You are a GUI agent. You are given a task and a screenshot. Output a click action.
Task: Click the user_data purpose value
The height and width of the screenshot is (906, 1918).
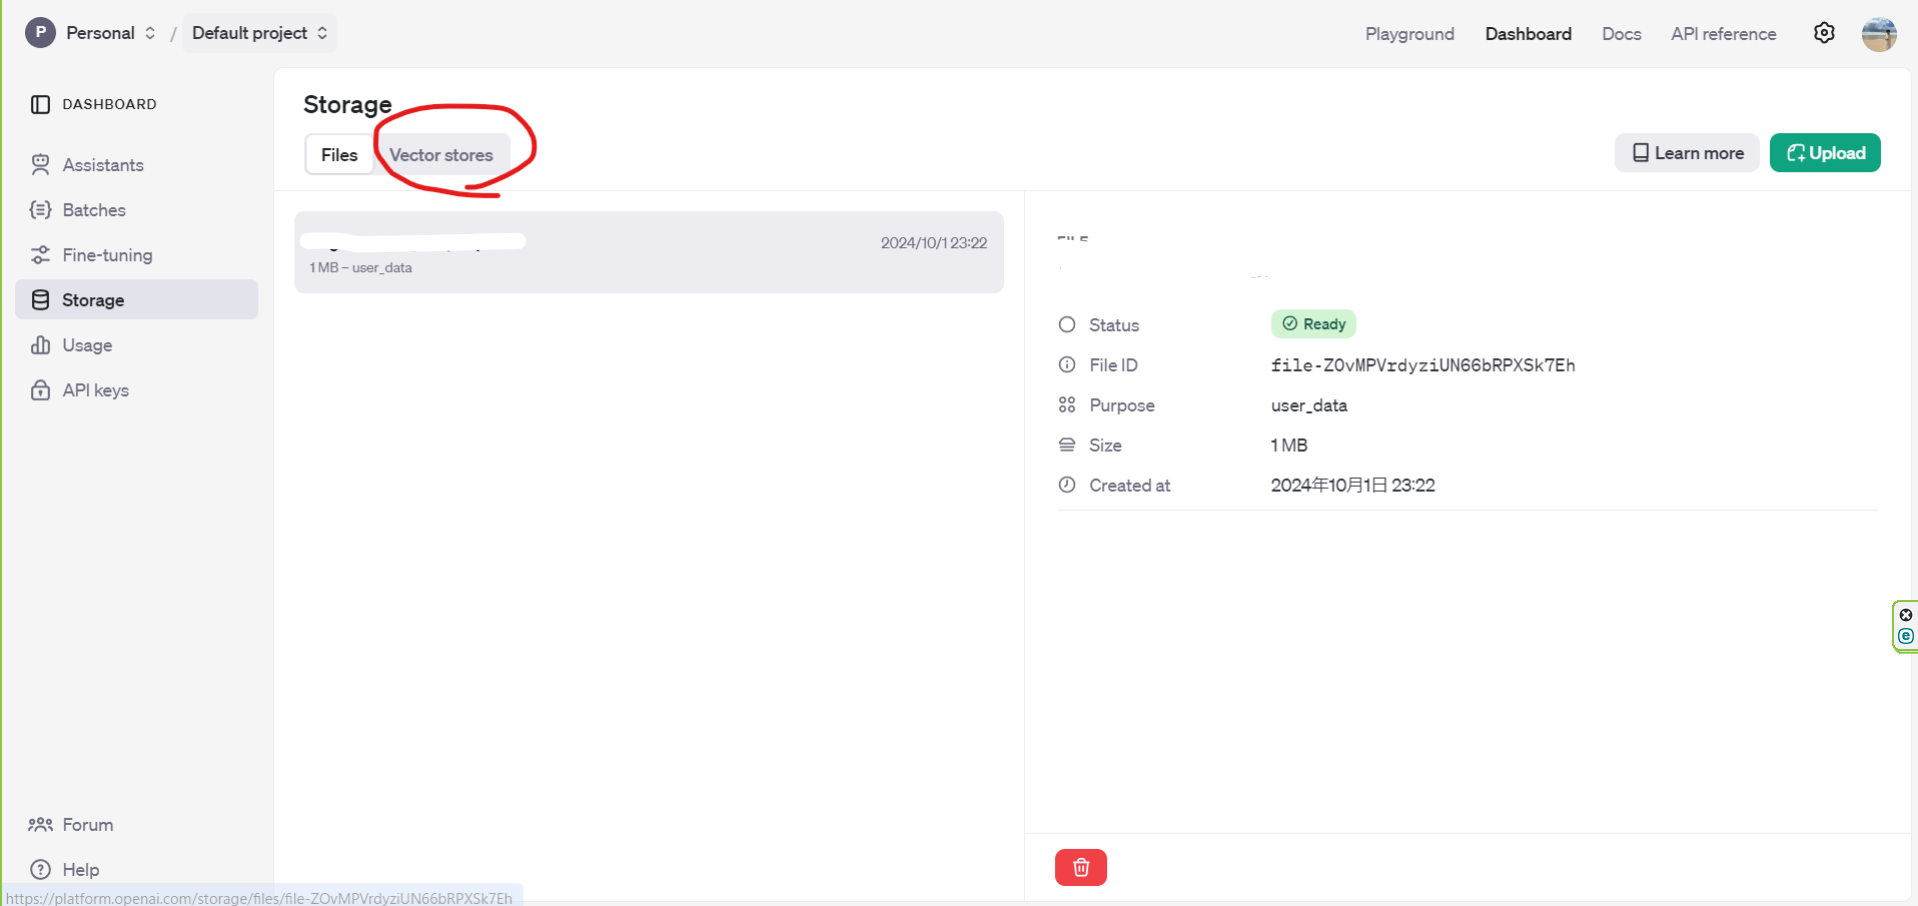1308,405
